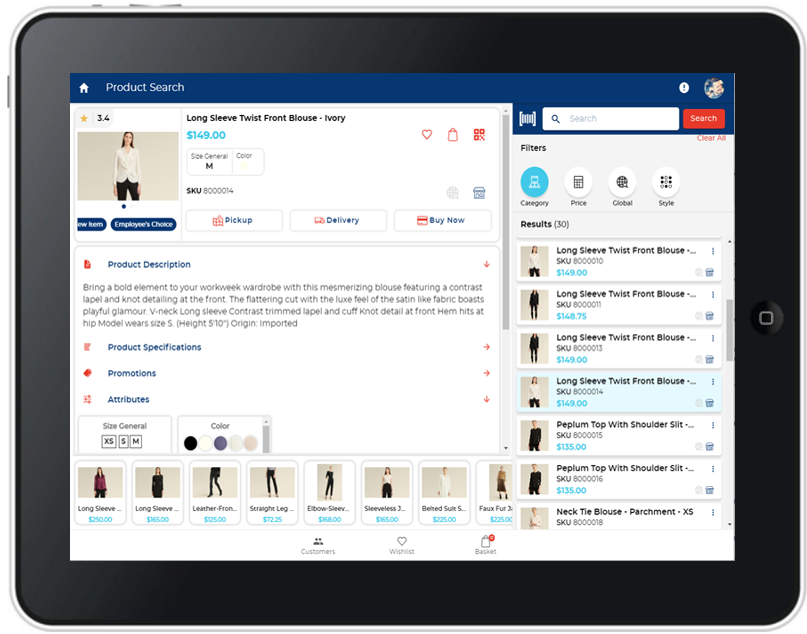Open the main blouse product image
This screenshot has width=807, height=634.
click(128, 166)
